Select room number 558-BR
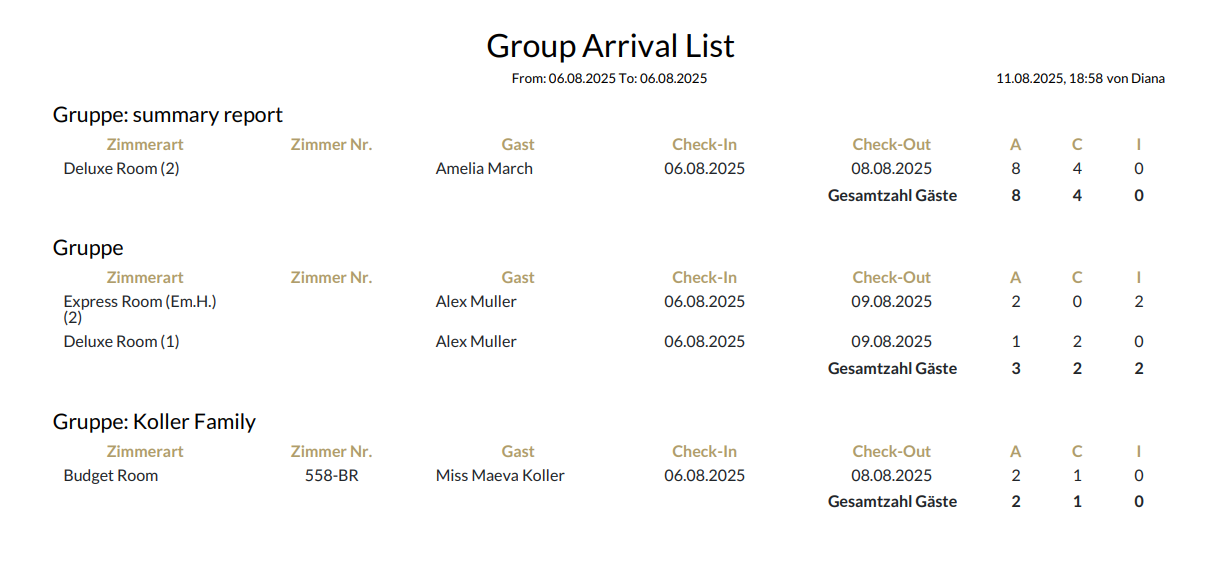The image size is (1224, 574). tap(331, 476)
